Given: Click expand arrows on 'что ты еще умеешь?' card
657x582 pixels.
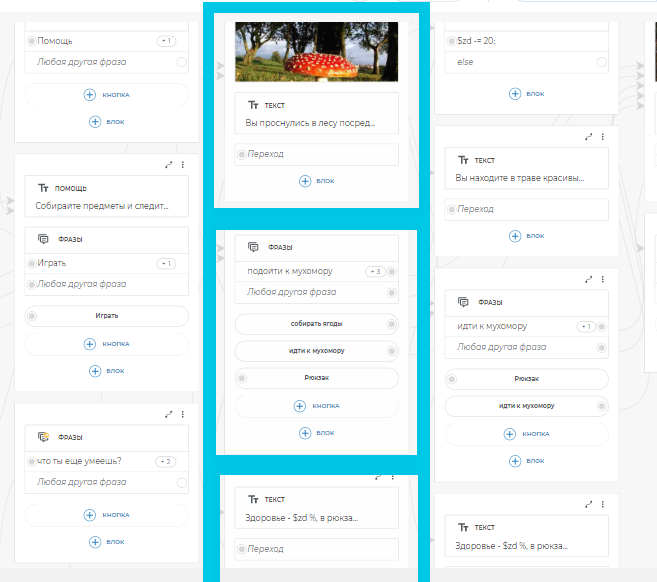Looking at the screenshot, I should (x=168, y=414).
